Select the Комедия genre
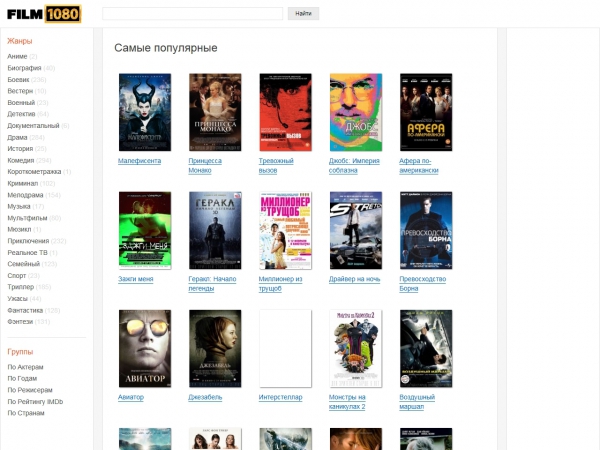 [21, 160]
